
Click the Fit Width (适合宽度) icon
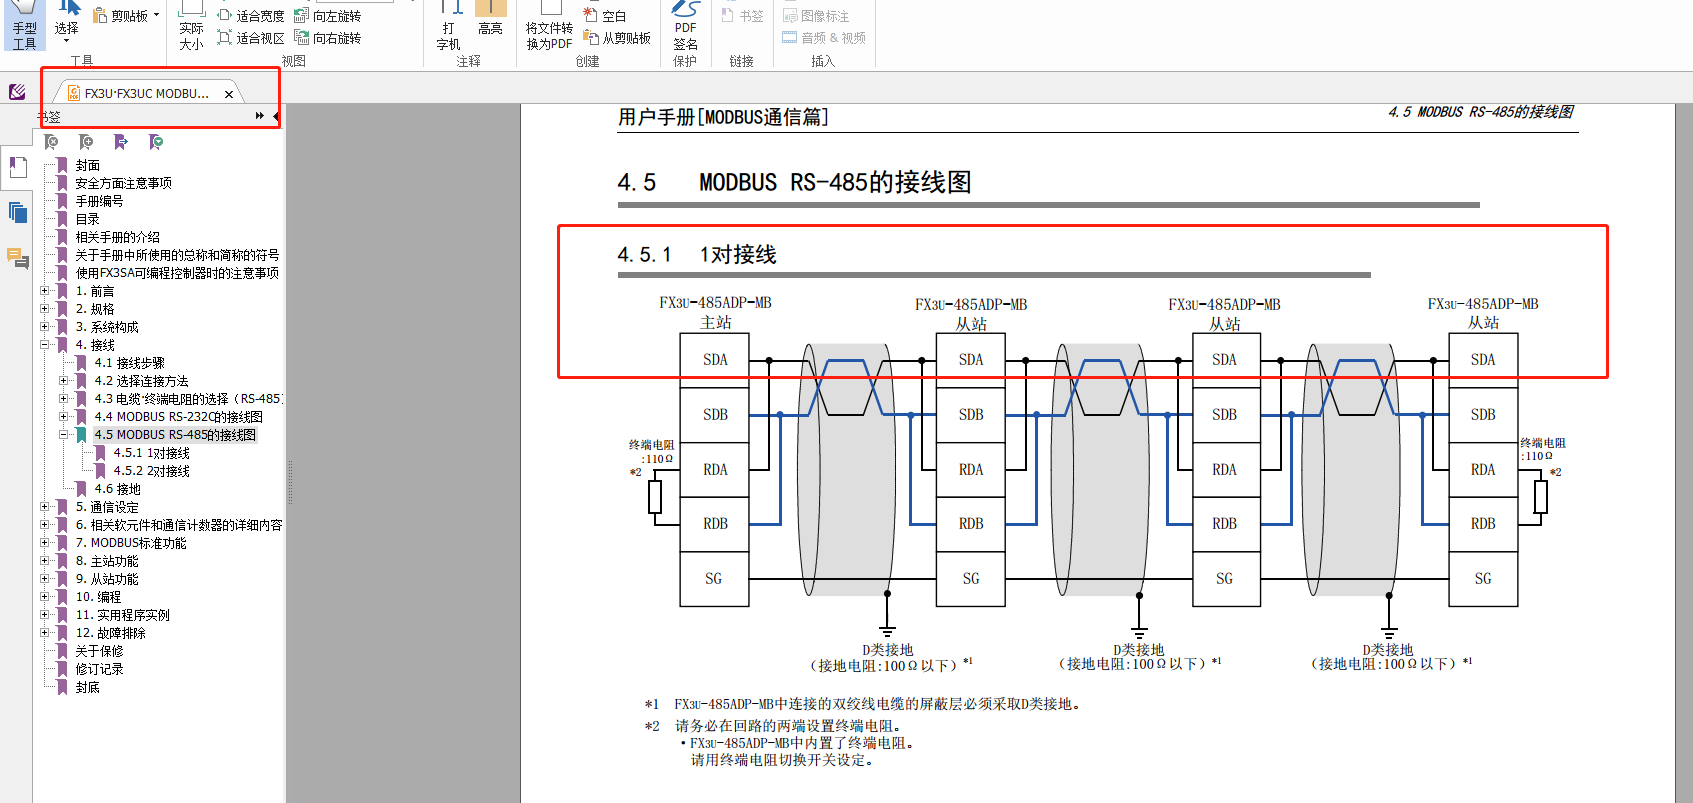pyautogui.click(x=225, y=16)
